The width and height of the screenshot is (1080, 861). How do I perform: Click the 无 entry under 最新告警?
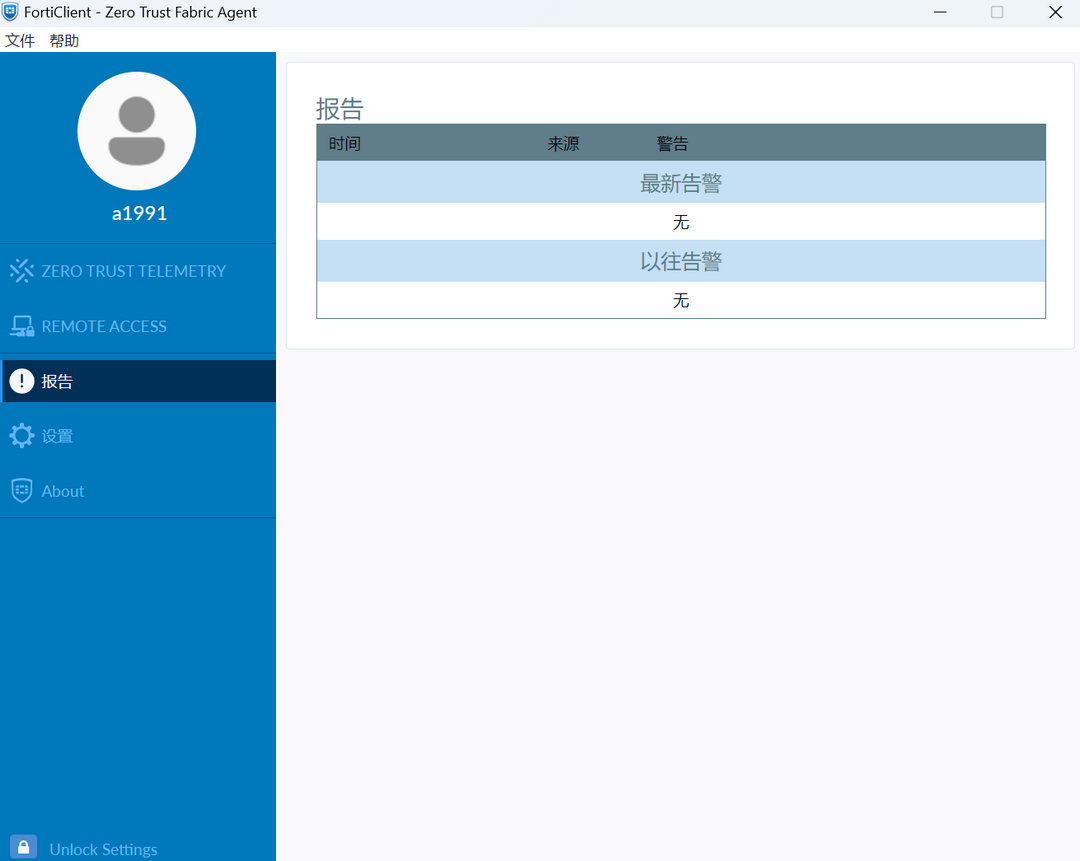[680, 221]
